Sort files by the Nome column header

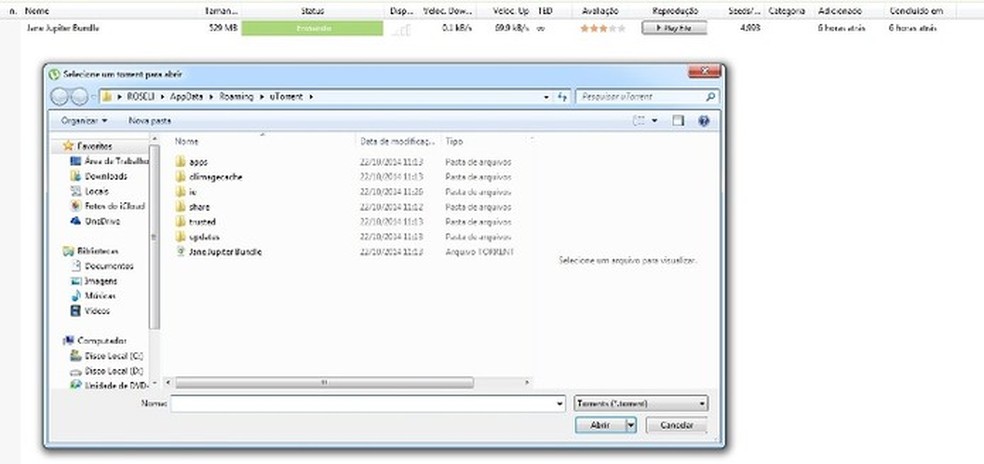click(186, 142)
